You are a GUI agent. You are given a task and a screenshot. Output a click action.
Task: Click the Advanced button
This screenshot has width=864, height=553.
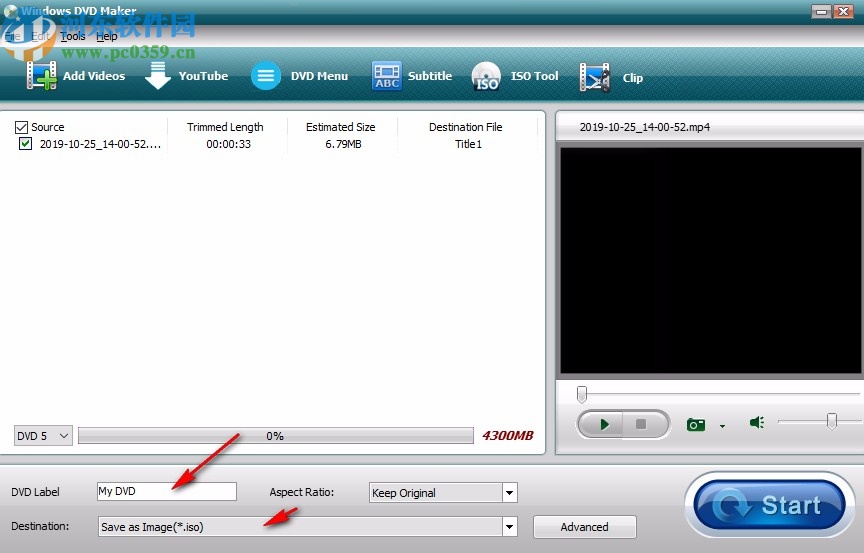tap(585, 527)
